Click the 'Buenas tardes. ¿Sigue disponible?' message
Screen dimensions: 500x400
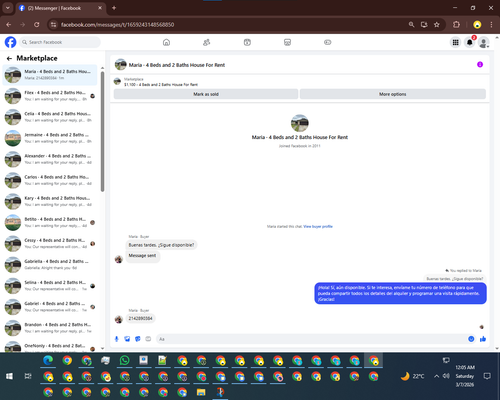click(161, 245)
